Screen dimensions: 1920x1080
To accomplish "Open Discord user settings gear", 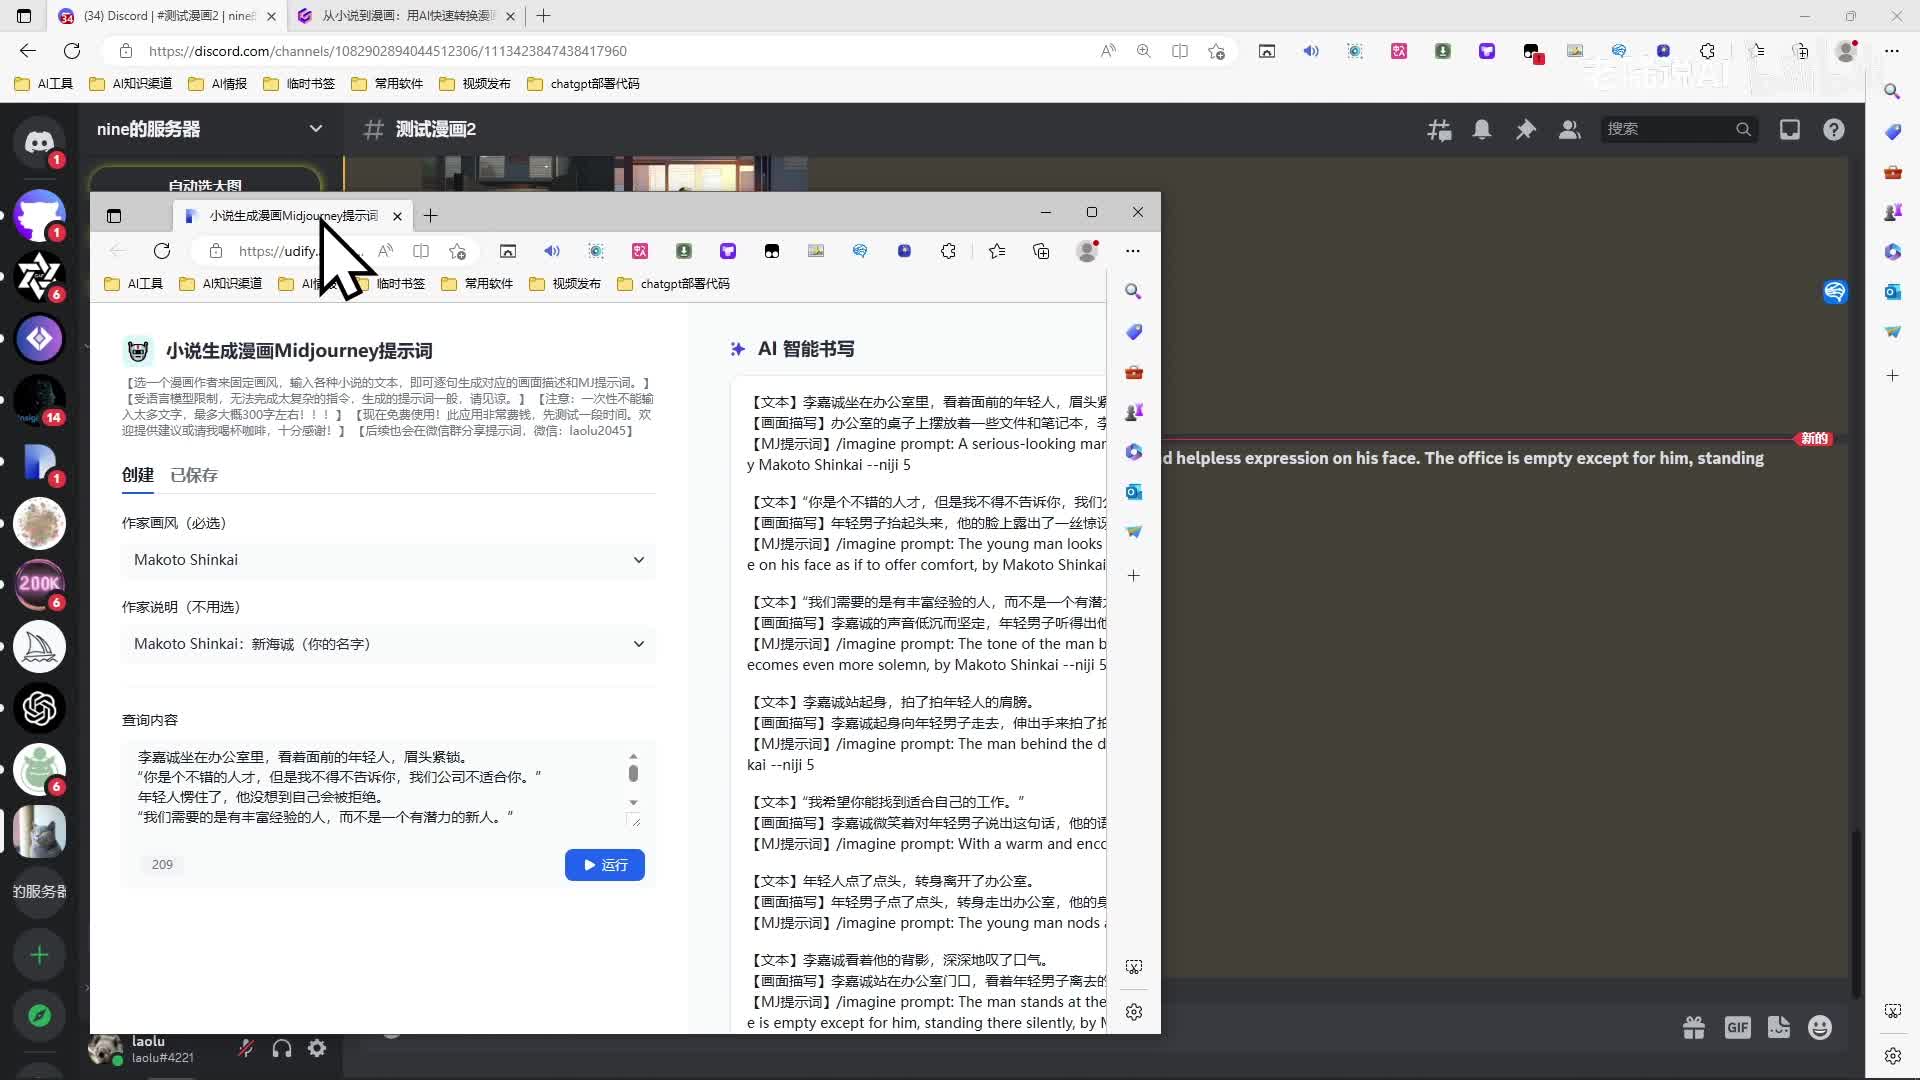I will 317,1048.
